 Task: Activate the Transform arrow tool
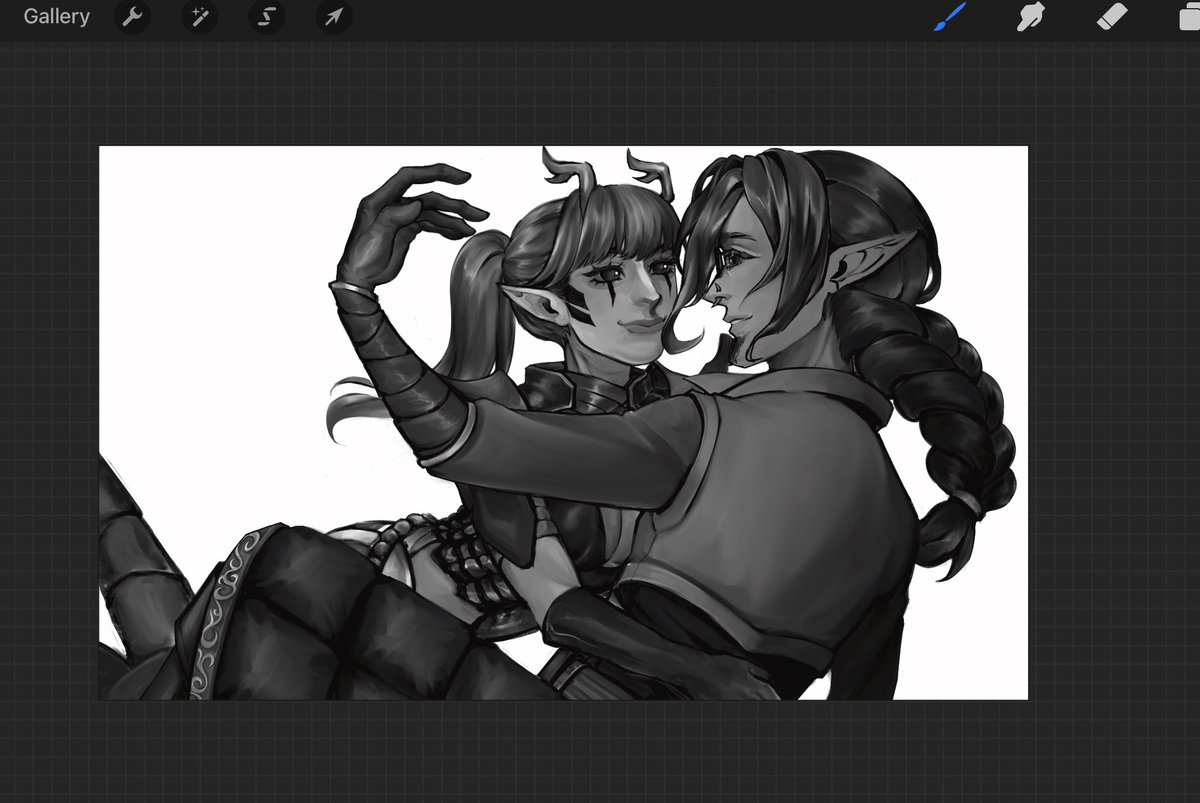[334, 17]
